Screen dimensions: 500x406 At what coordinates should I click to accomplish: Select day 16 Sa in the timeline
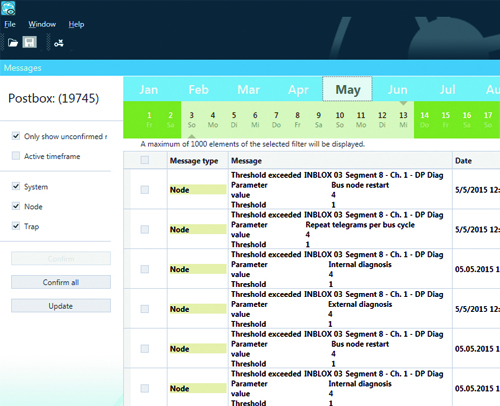[467, 119]
